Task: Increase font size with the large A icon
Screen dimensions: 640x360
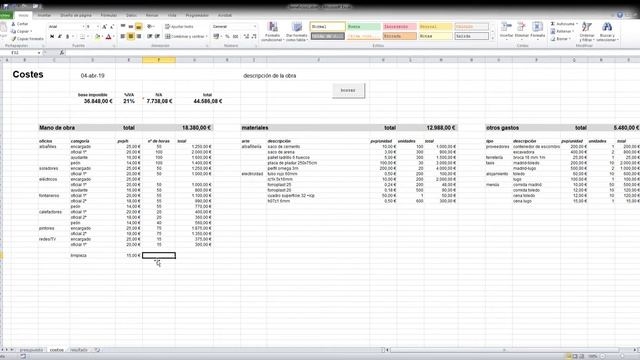Action: pos(104,27)
